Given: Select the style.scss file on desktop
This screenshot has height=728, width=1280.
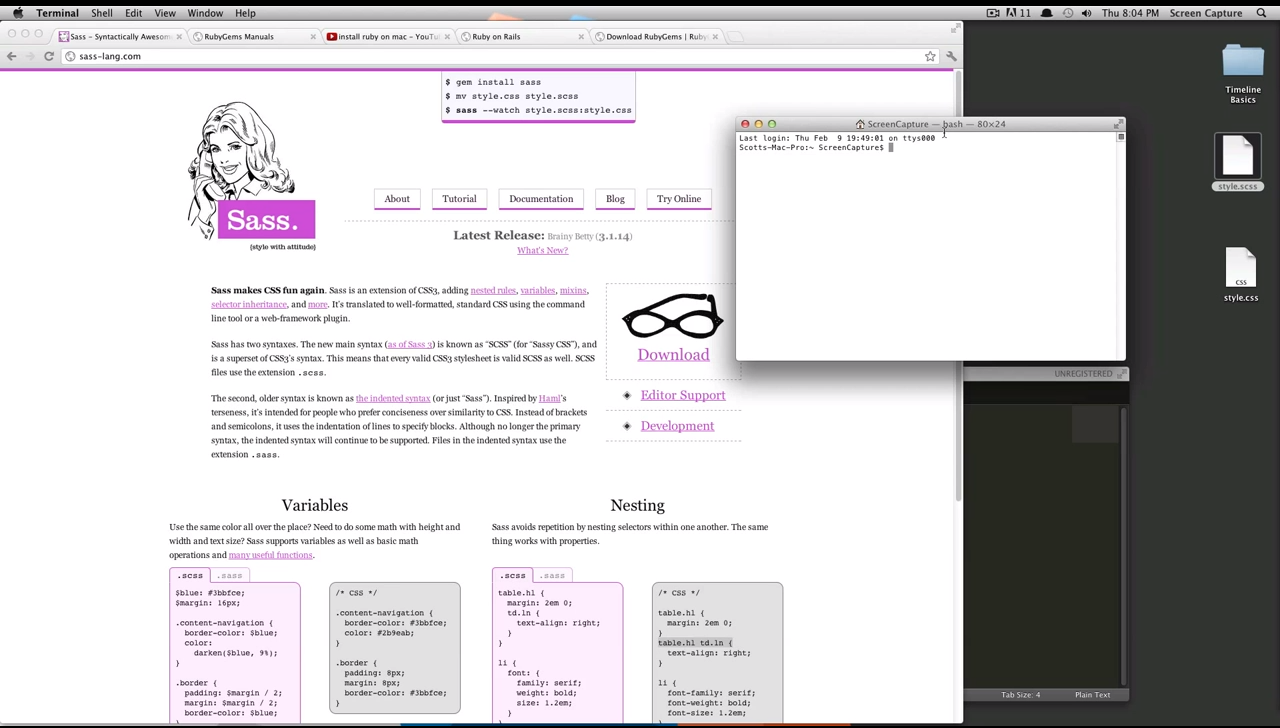Looking at the screenshot, I should [x=1238, y=162].
